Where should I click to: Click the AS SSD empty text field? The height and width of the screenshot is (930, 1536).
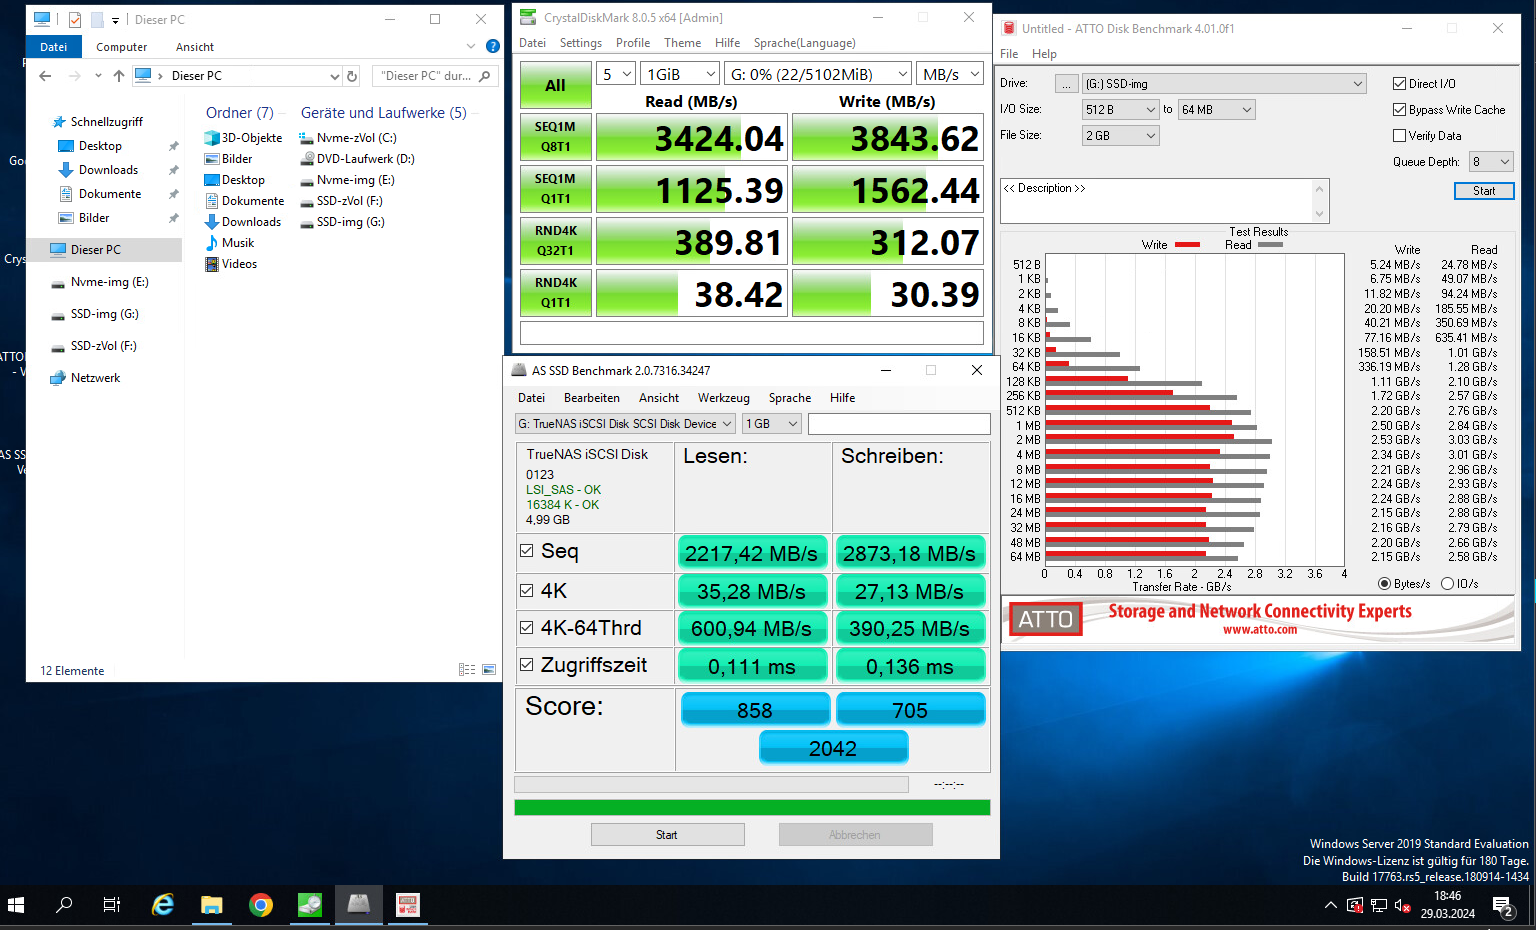pyautogui.click(x=899, y=424)
